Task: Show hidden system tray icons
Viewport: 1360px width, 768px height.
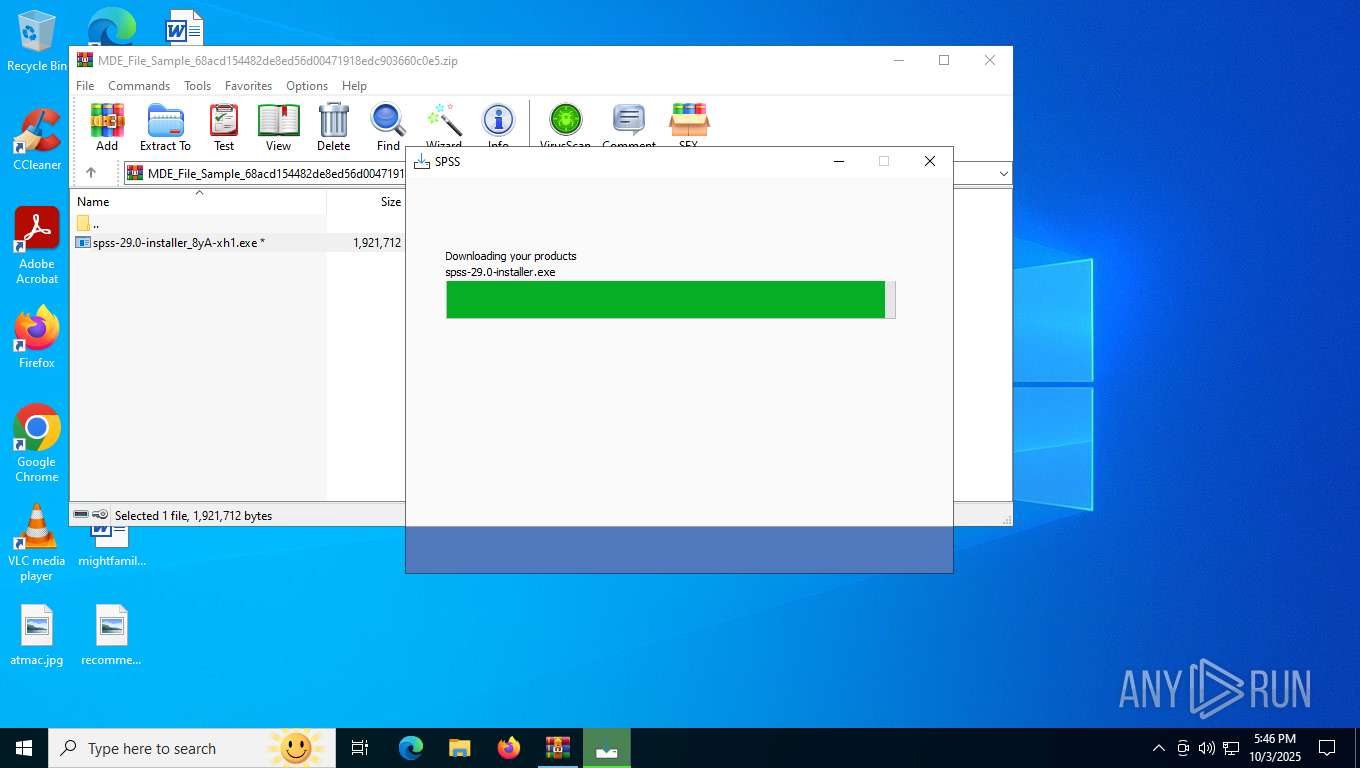Action: (1159, 748)
